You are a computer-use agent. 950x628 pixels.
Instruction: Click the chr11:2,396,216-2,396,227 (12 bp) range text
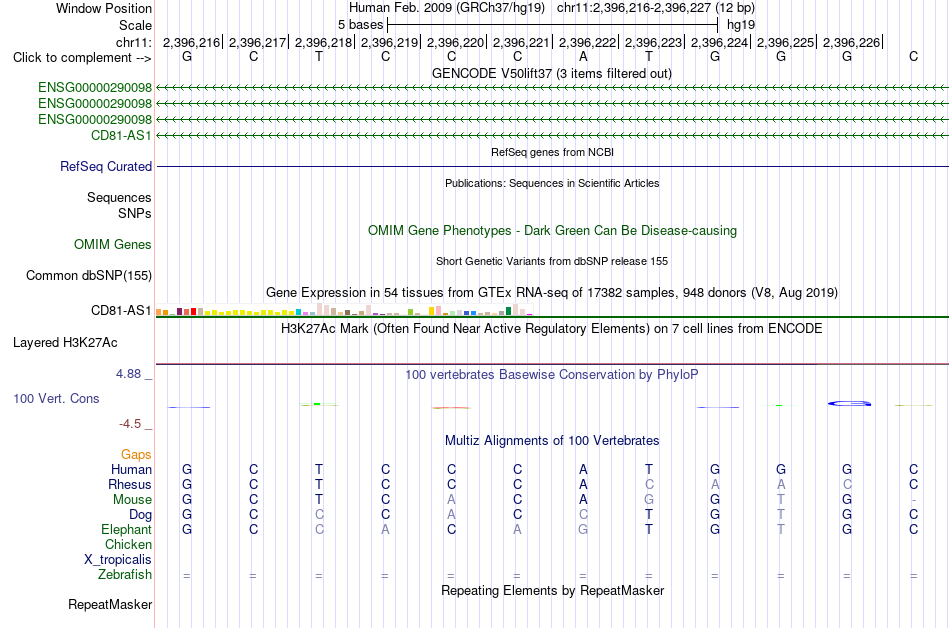[x=656, y=8]
